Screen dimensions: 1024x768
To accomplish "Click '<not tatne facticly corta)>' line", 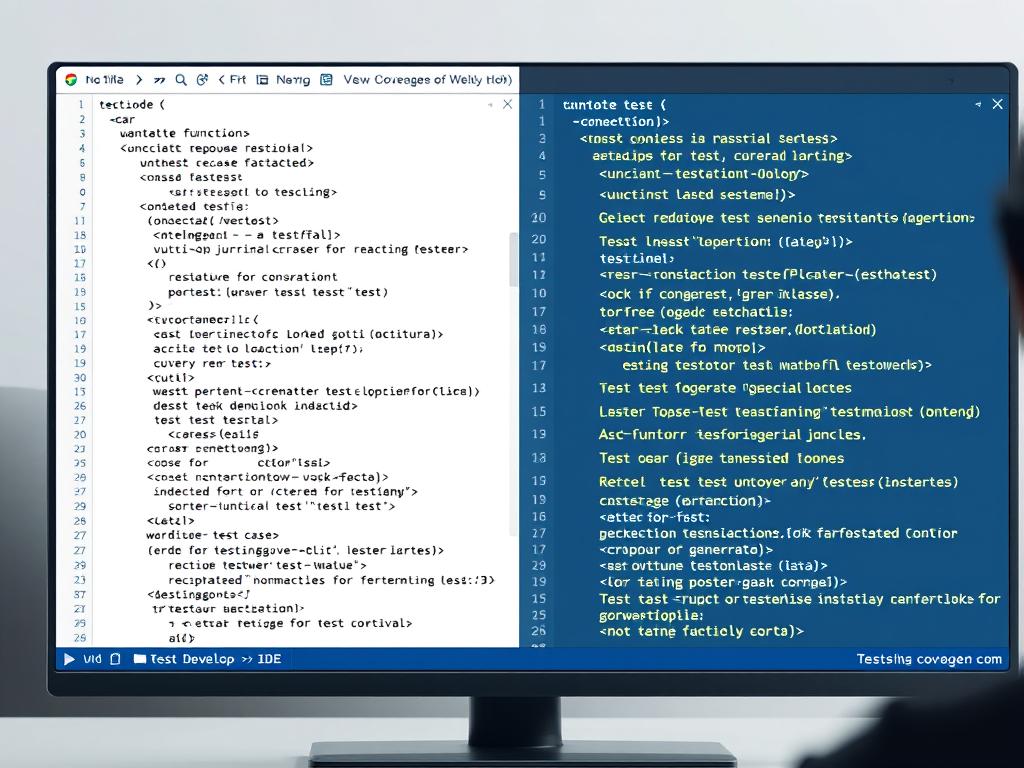I will [x=701, y=631].
